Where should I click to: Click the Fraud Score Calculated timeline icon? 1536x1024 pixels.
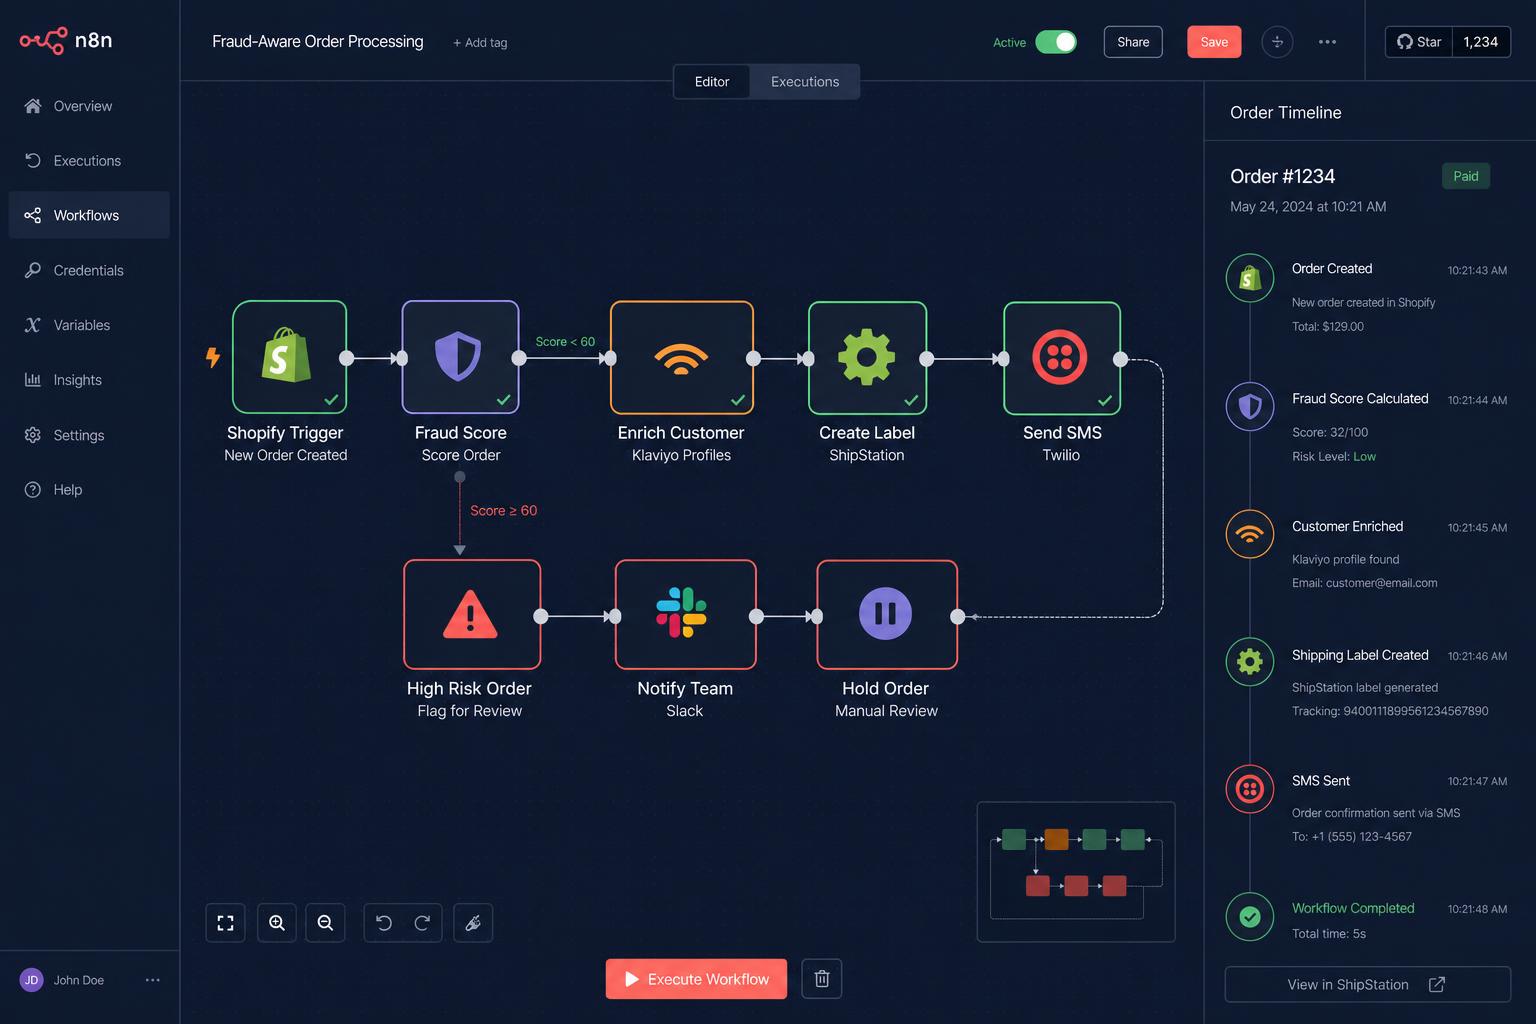click(1250, 406)
